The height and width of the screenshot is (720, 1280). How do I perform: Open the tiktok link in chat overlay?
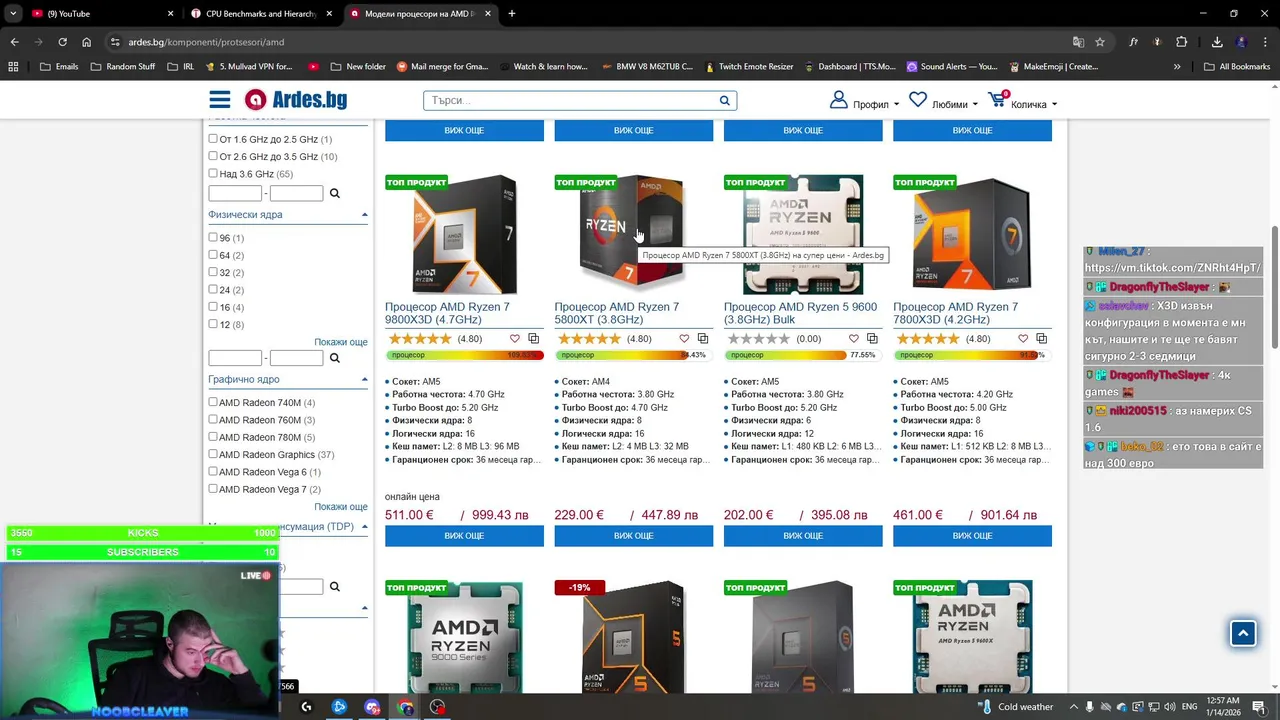click(x=1172, y=268)
